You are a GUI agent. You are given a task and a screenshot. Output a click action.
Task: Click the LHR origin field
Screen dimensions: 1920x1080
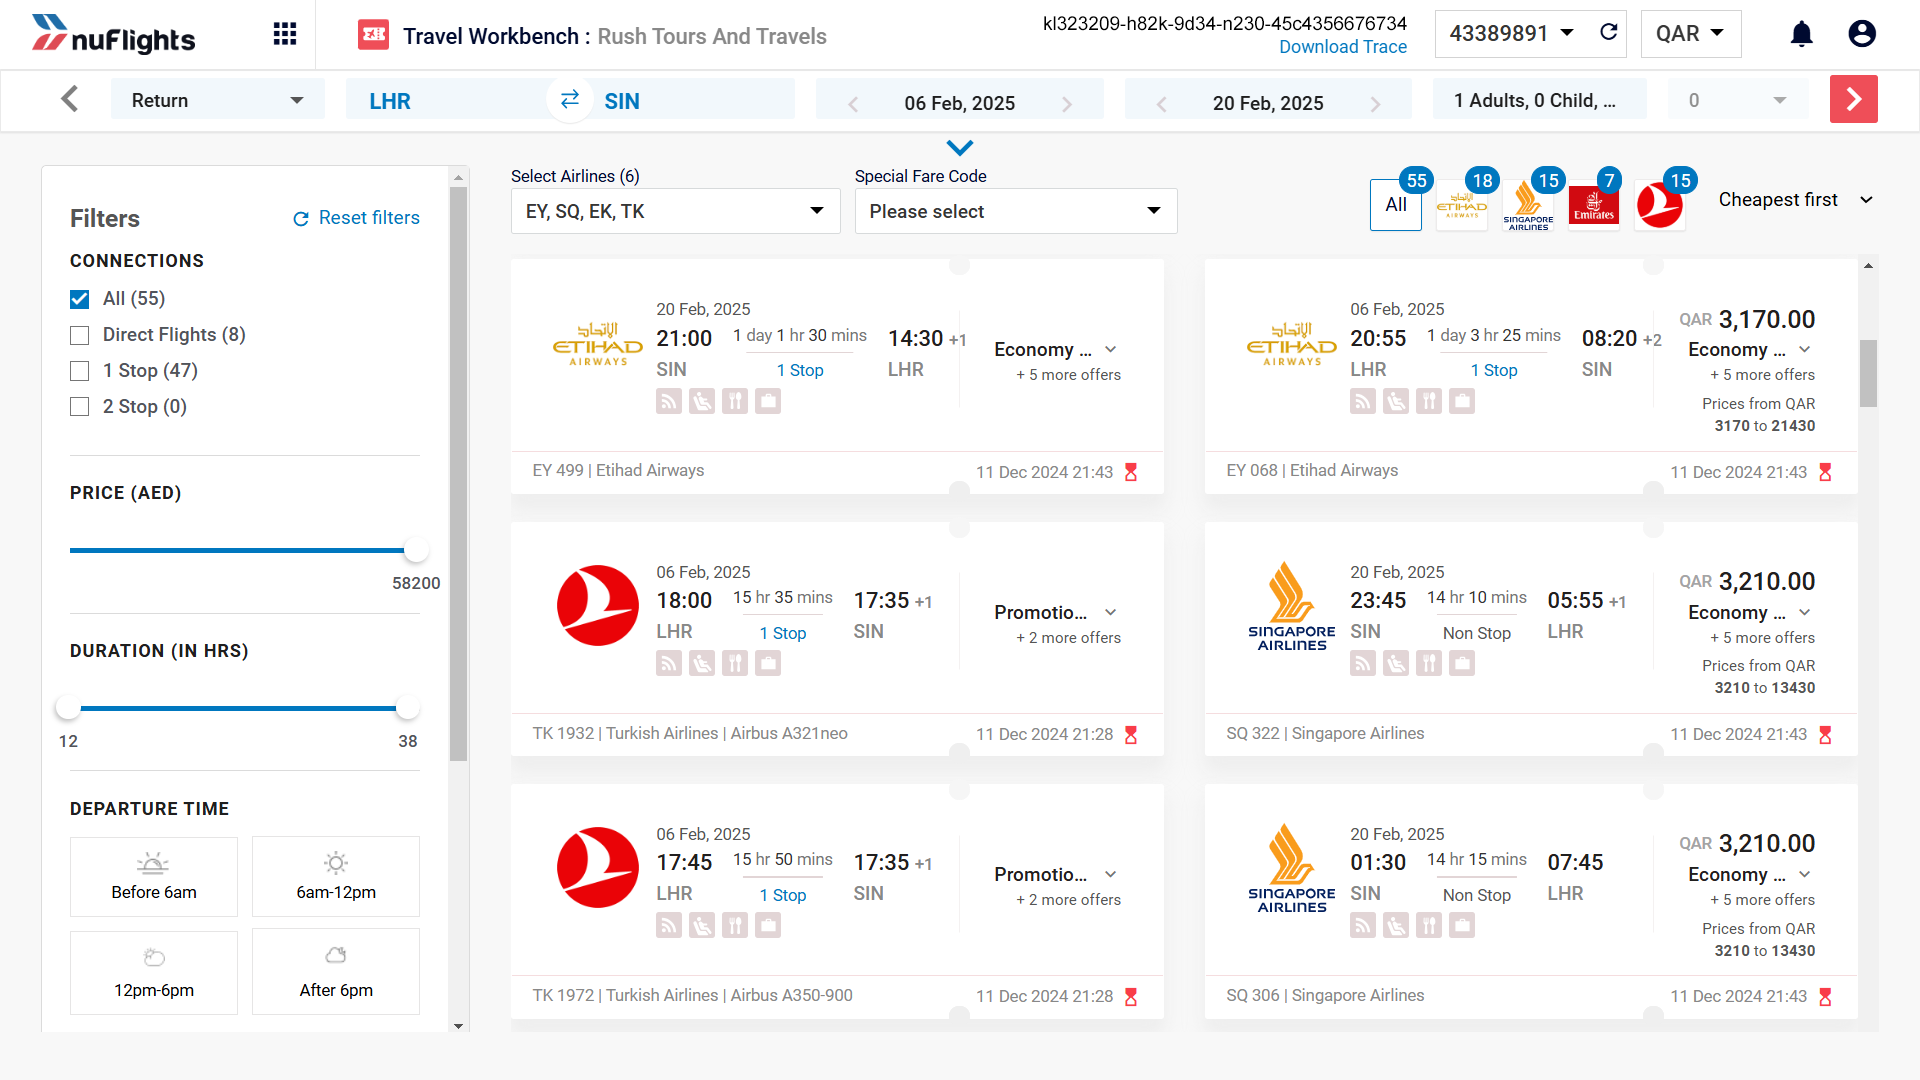[x=446, y=100]
